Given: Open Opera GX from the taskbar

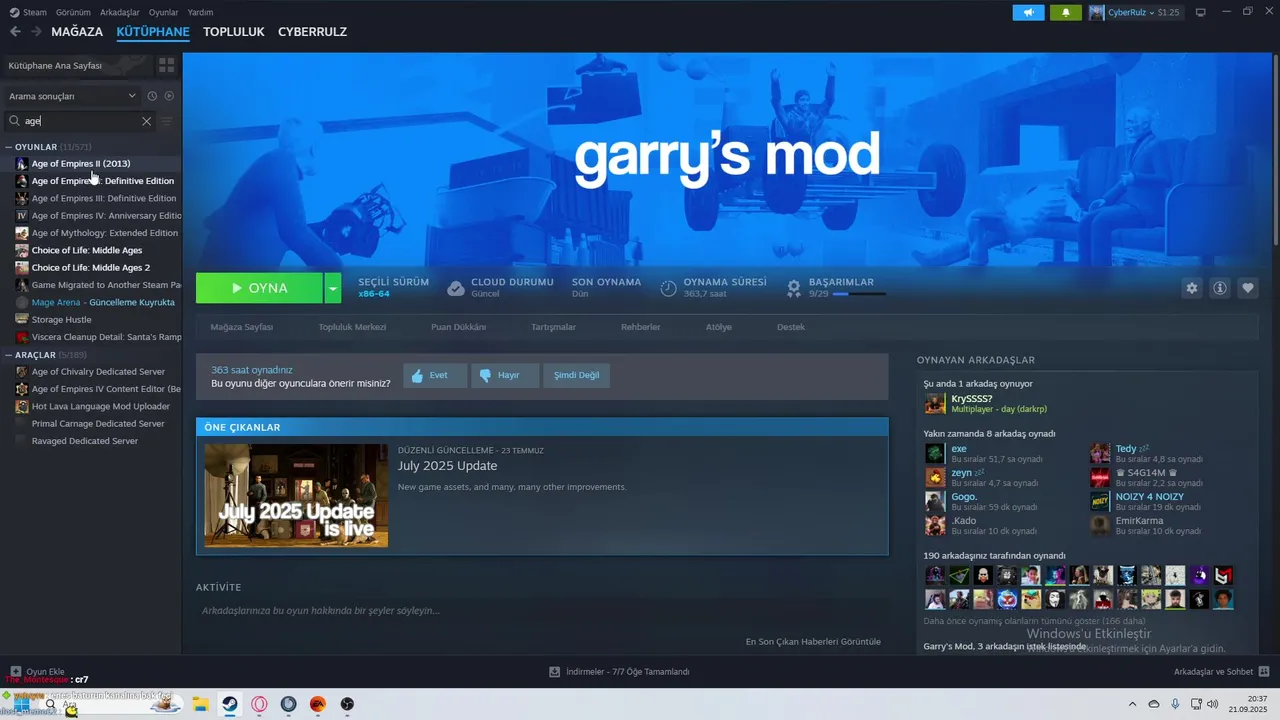Looking at the screenshot, I should pos(259,704).
